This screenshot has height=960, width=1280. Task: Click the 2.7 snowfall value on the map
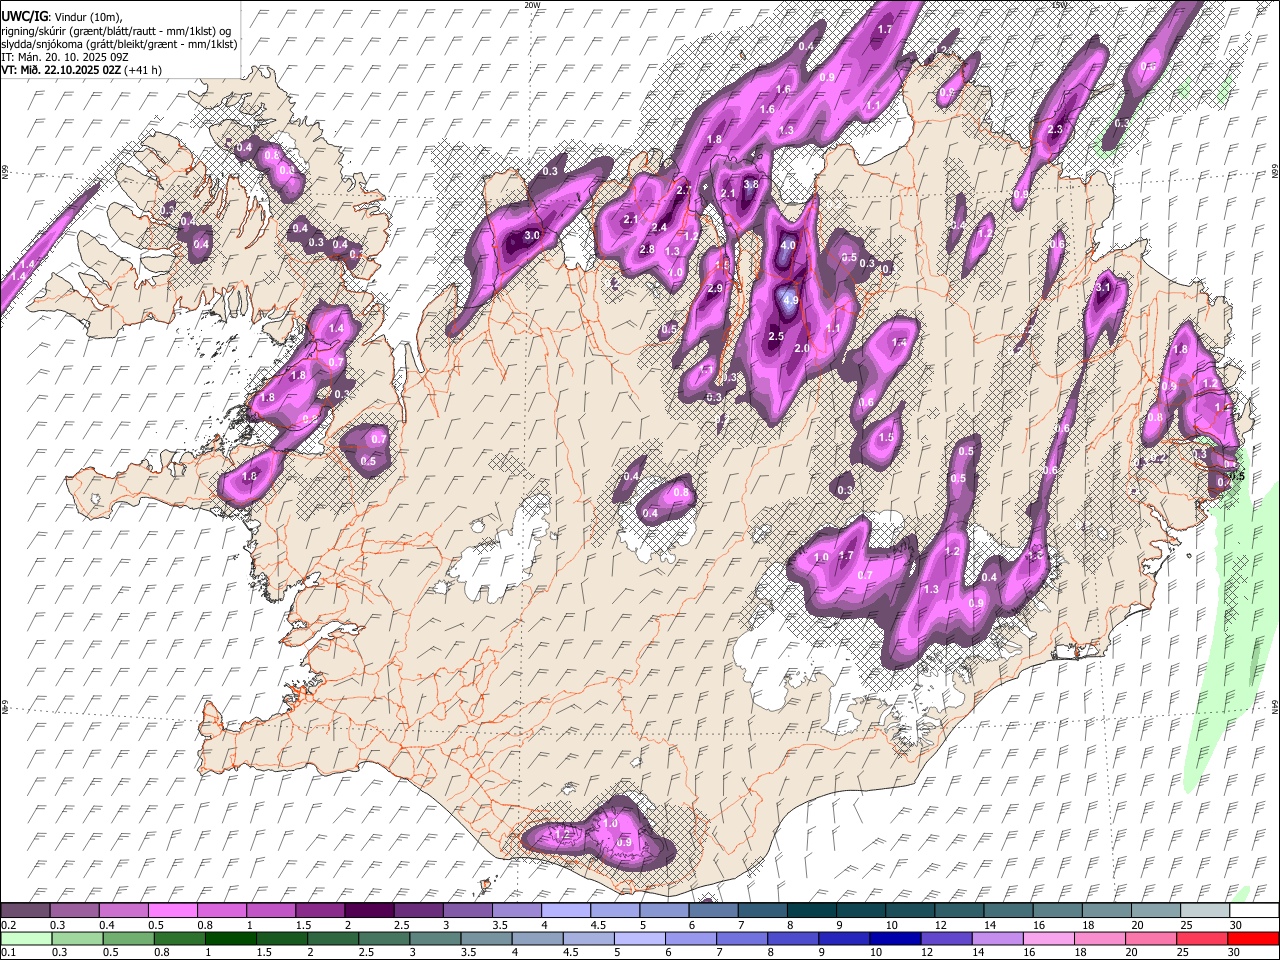[x=684, y=190]
